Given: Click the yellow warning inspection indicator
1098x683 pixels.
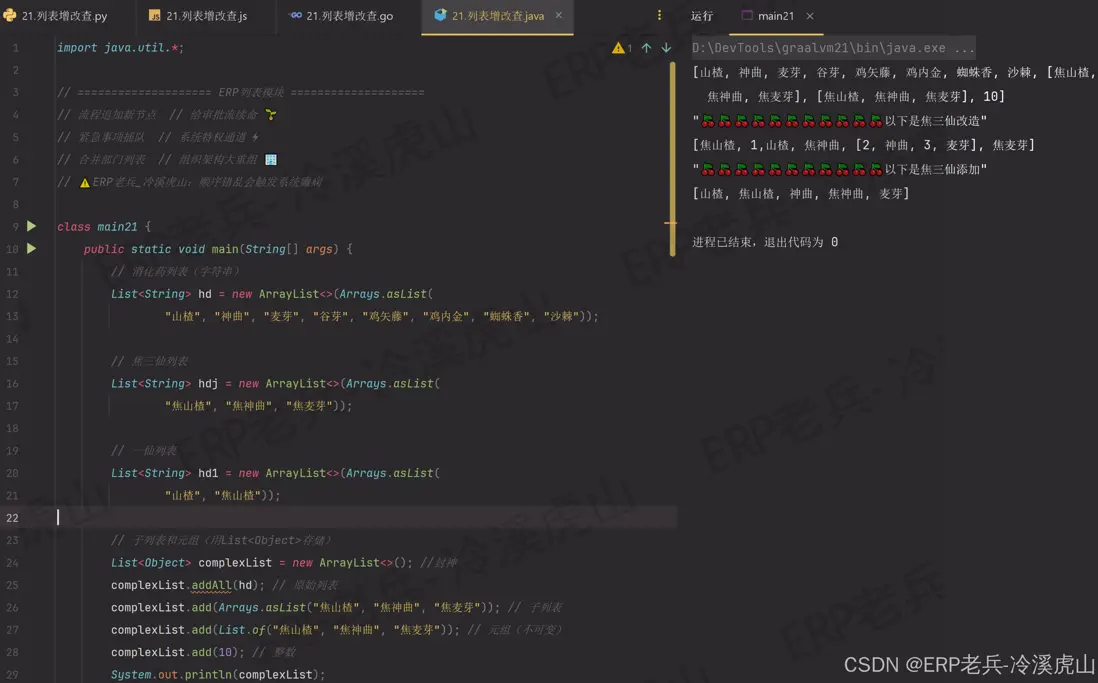Looking at the screenshot, I should click(x=619, y=47).
